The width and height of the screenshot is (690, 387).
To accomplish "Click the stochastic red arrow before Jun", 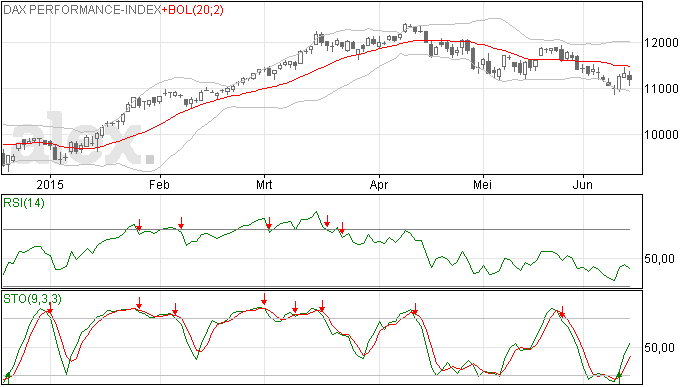I will 562,312.
